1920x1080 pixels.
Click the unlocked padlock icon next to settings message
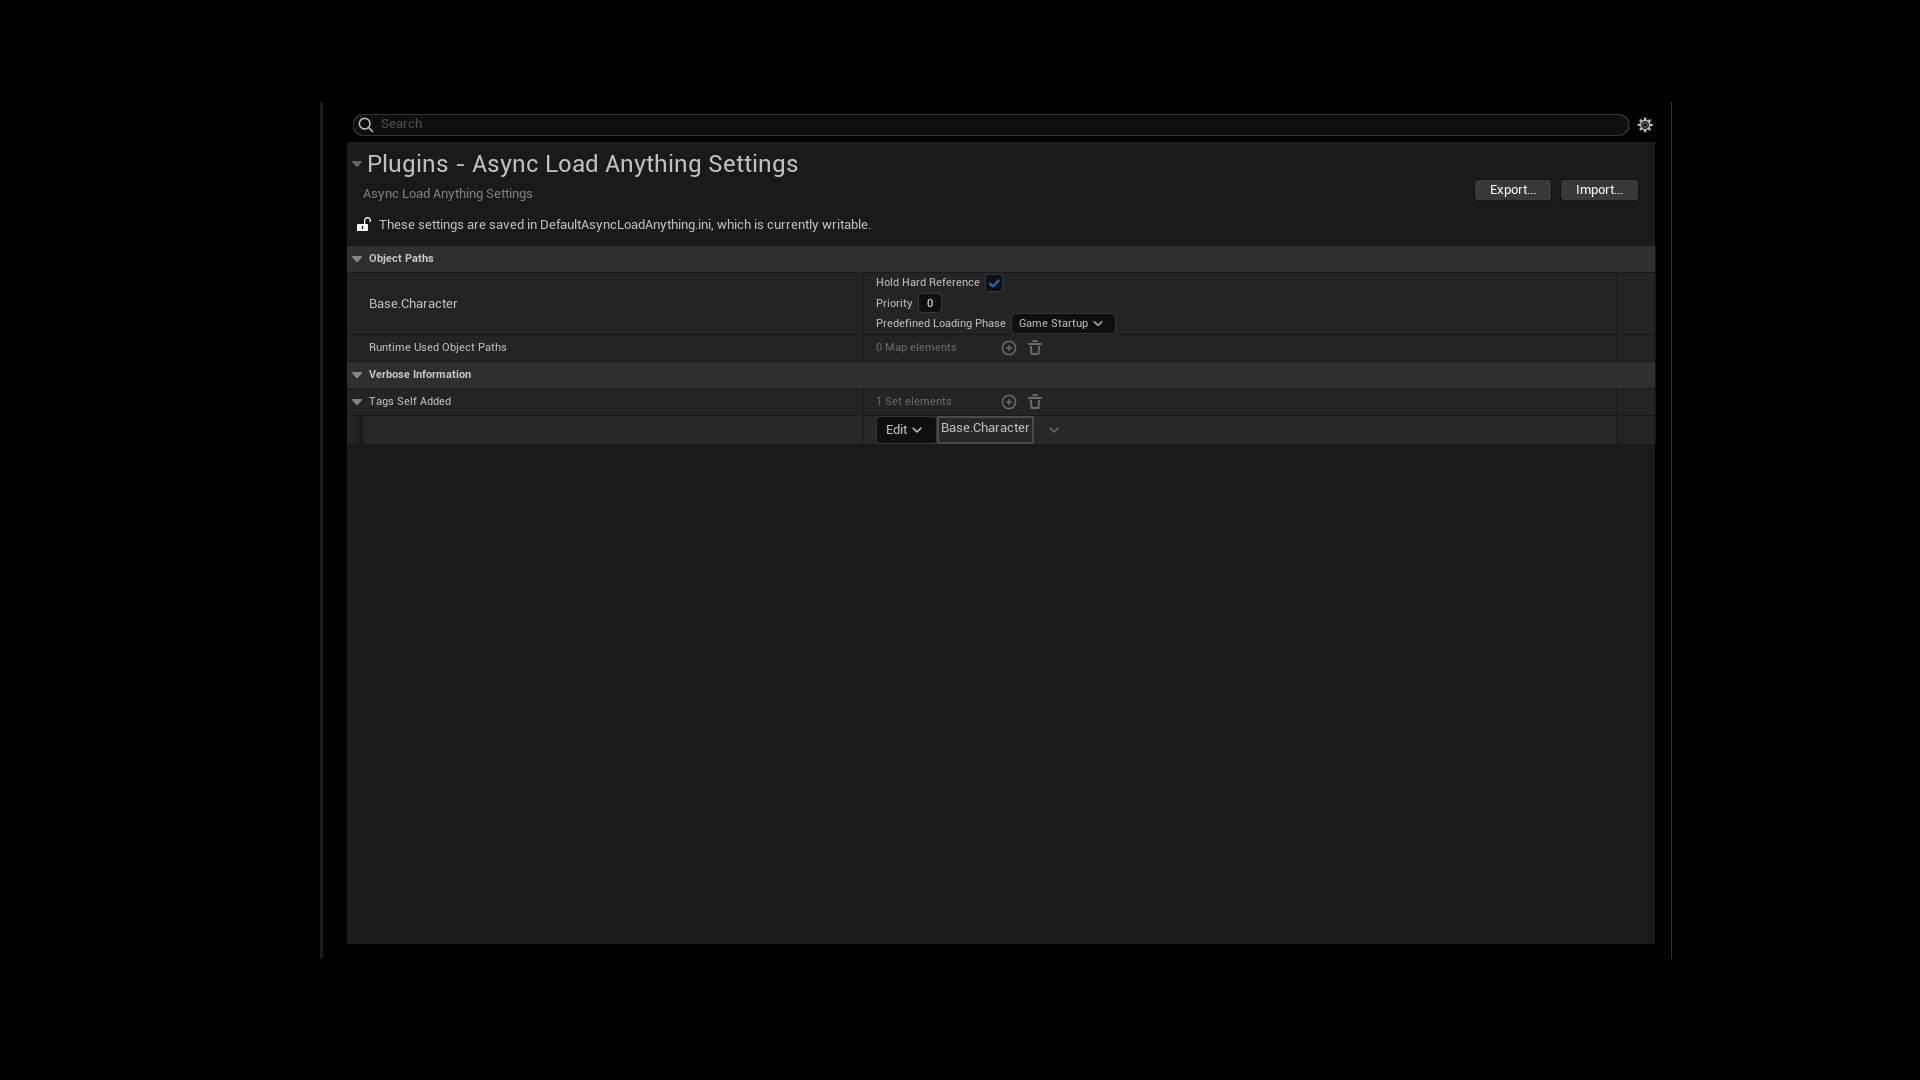363,224
